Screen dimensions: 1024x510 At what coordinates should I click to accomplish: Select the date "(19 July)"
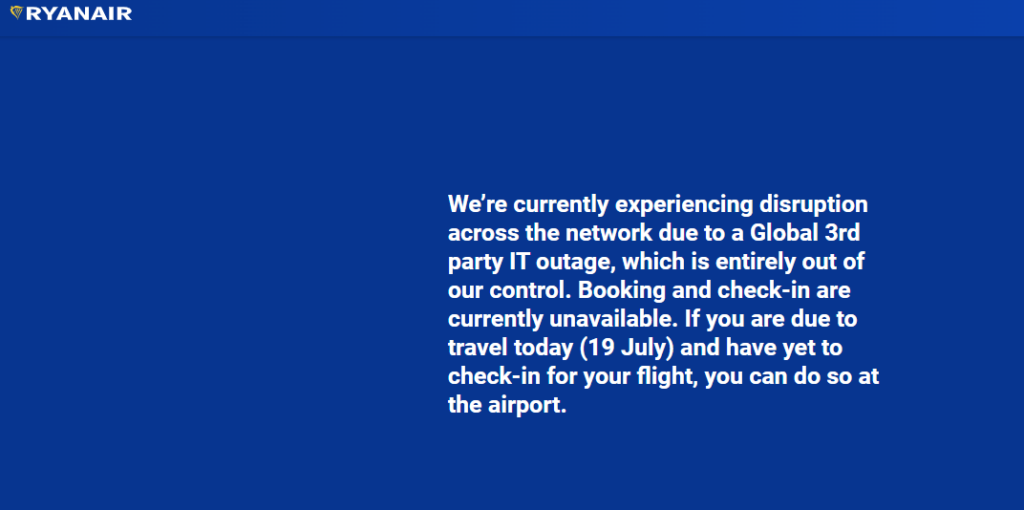(x=627, y=349)
